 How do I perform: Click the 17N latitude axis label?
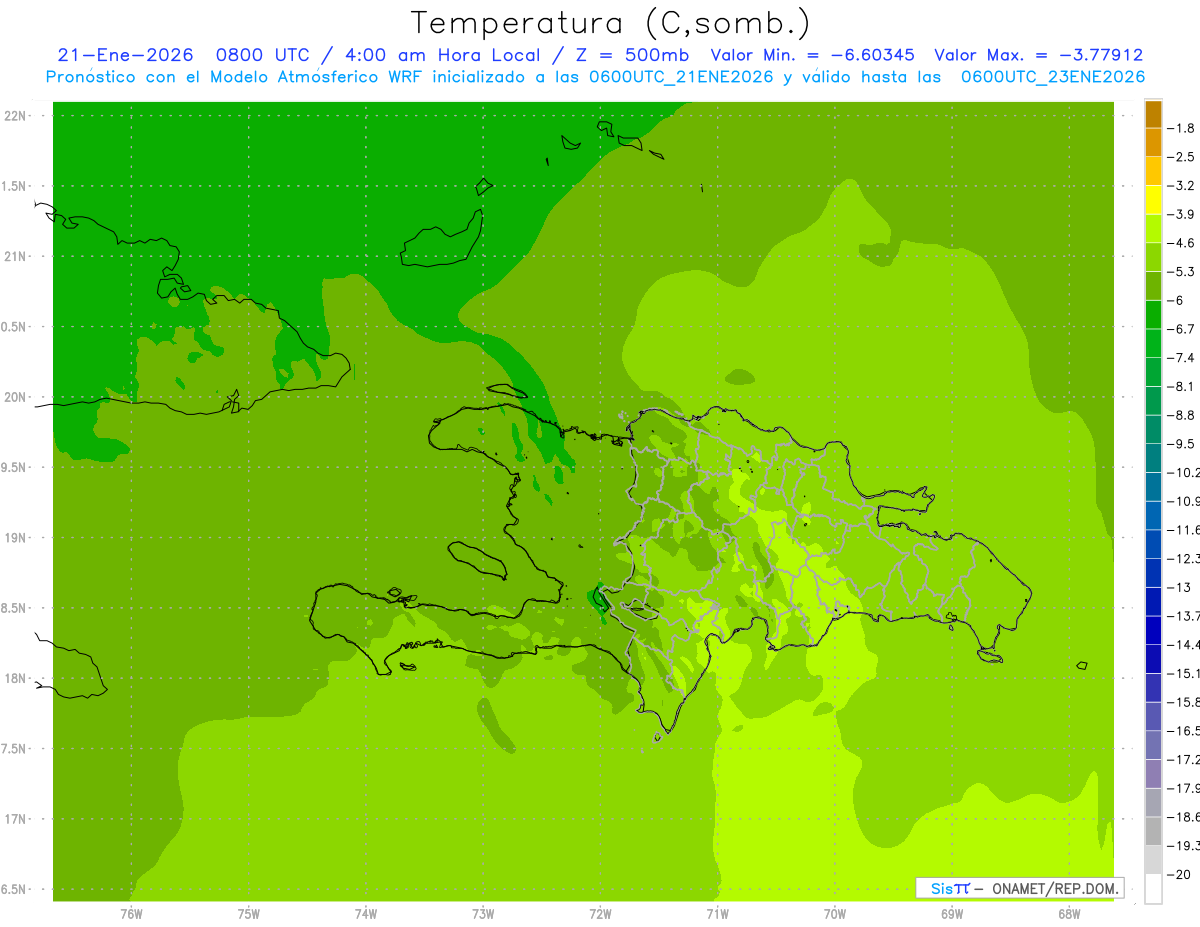click(x=16, y=819)
